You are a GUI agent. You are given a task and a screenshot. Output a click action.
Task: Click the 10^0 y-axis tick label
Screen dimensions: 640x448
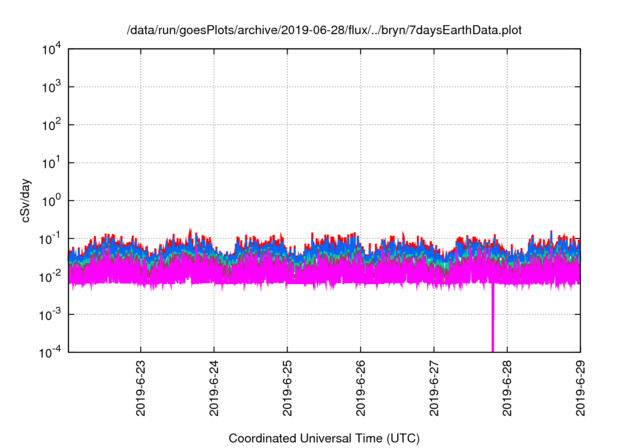51,201
